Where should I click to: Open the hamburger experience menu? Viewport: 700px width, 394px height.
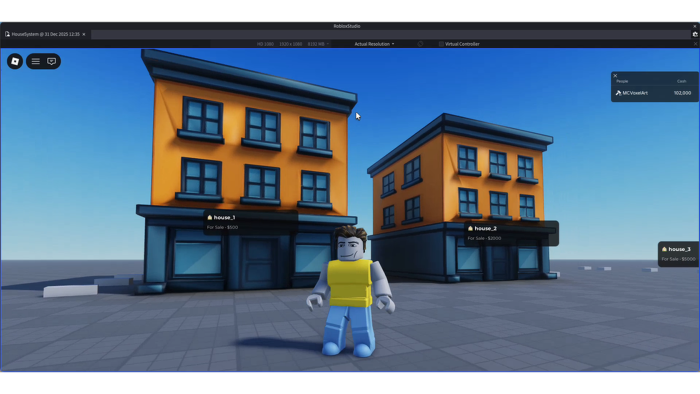coord(36,61)
